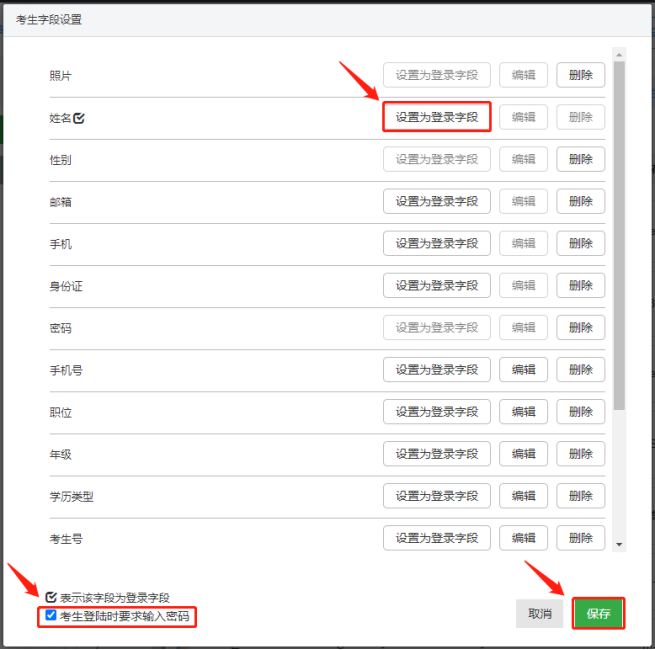
Task: Delete the 密码 field
Action: coord(581,328)
